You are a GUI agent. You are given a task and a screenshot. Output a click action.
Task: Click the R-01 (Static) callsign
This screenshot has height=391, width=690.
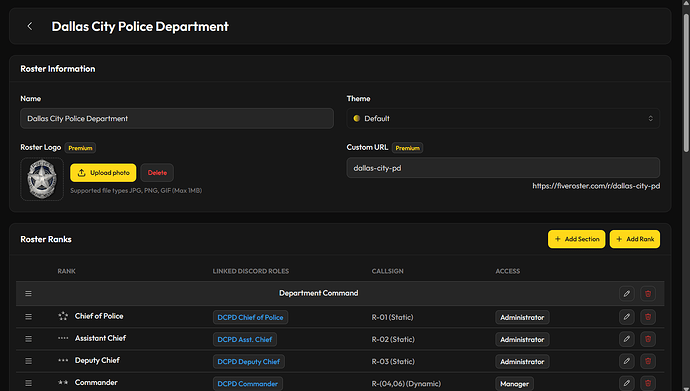click(x=392, y=317)
